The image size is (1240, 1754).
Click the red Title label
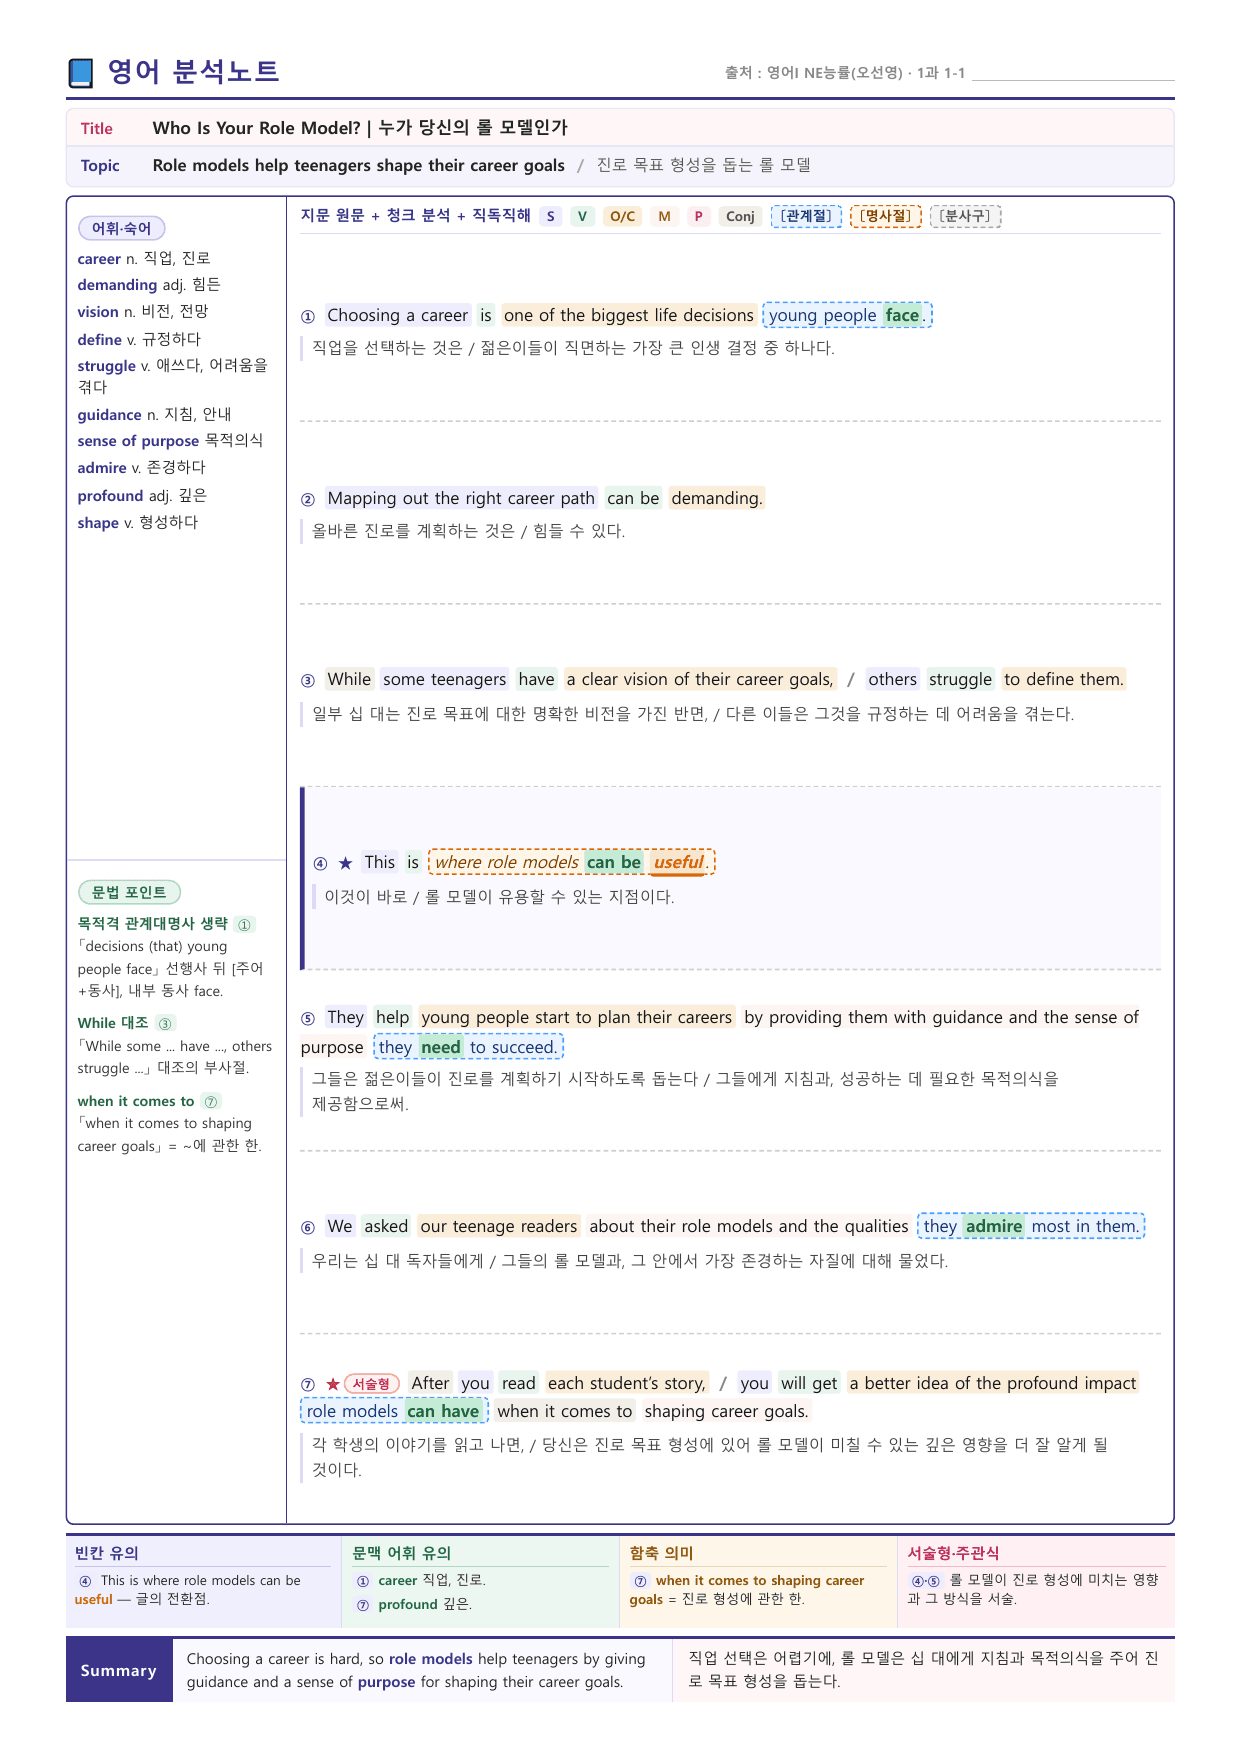[x=96, y=128]
